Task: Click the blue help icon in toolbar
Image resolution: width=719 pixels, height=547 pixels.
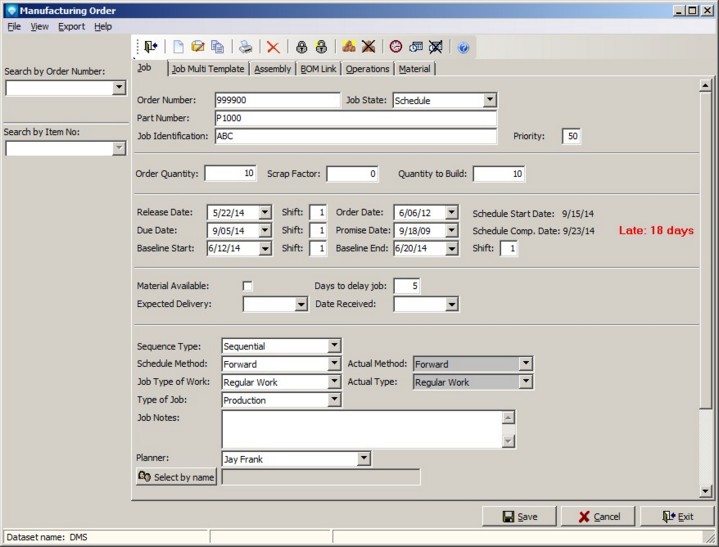Action: point(463,47)
